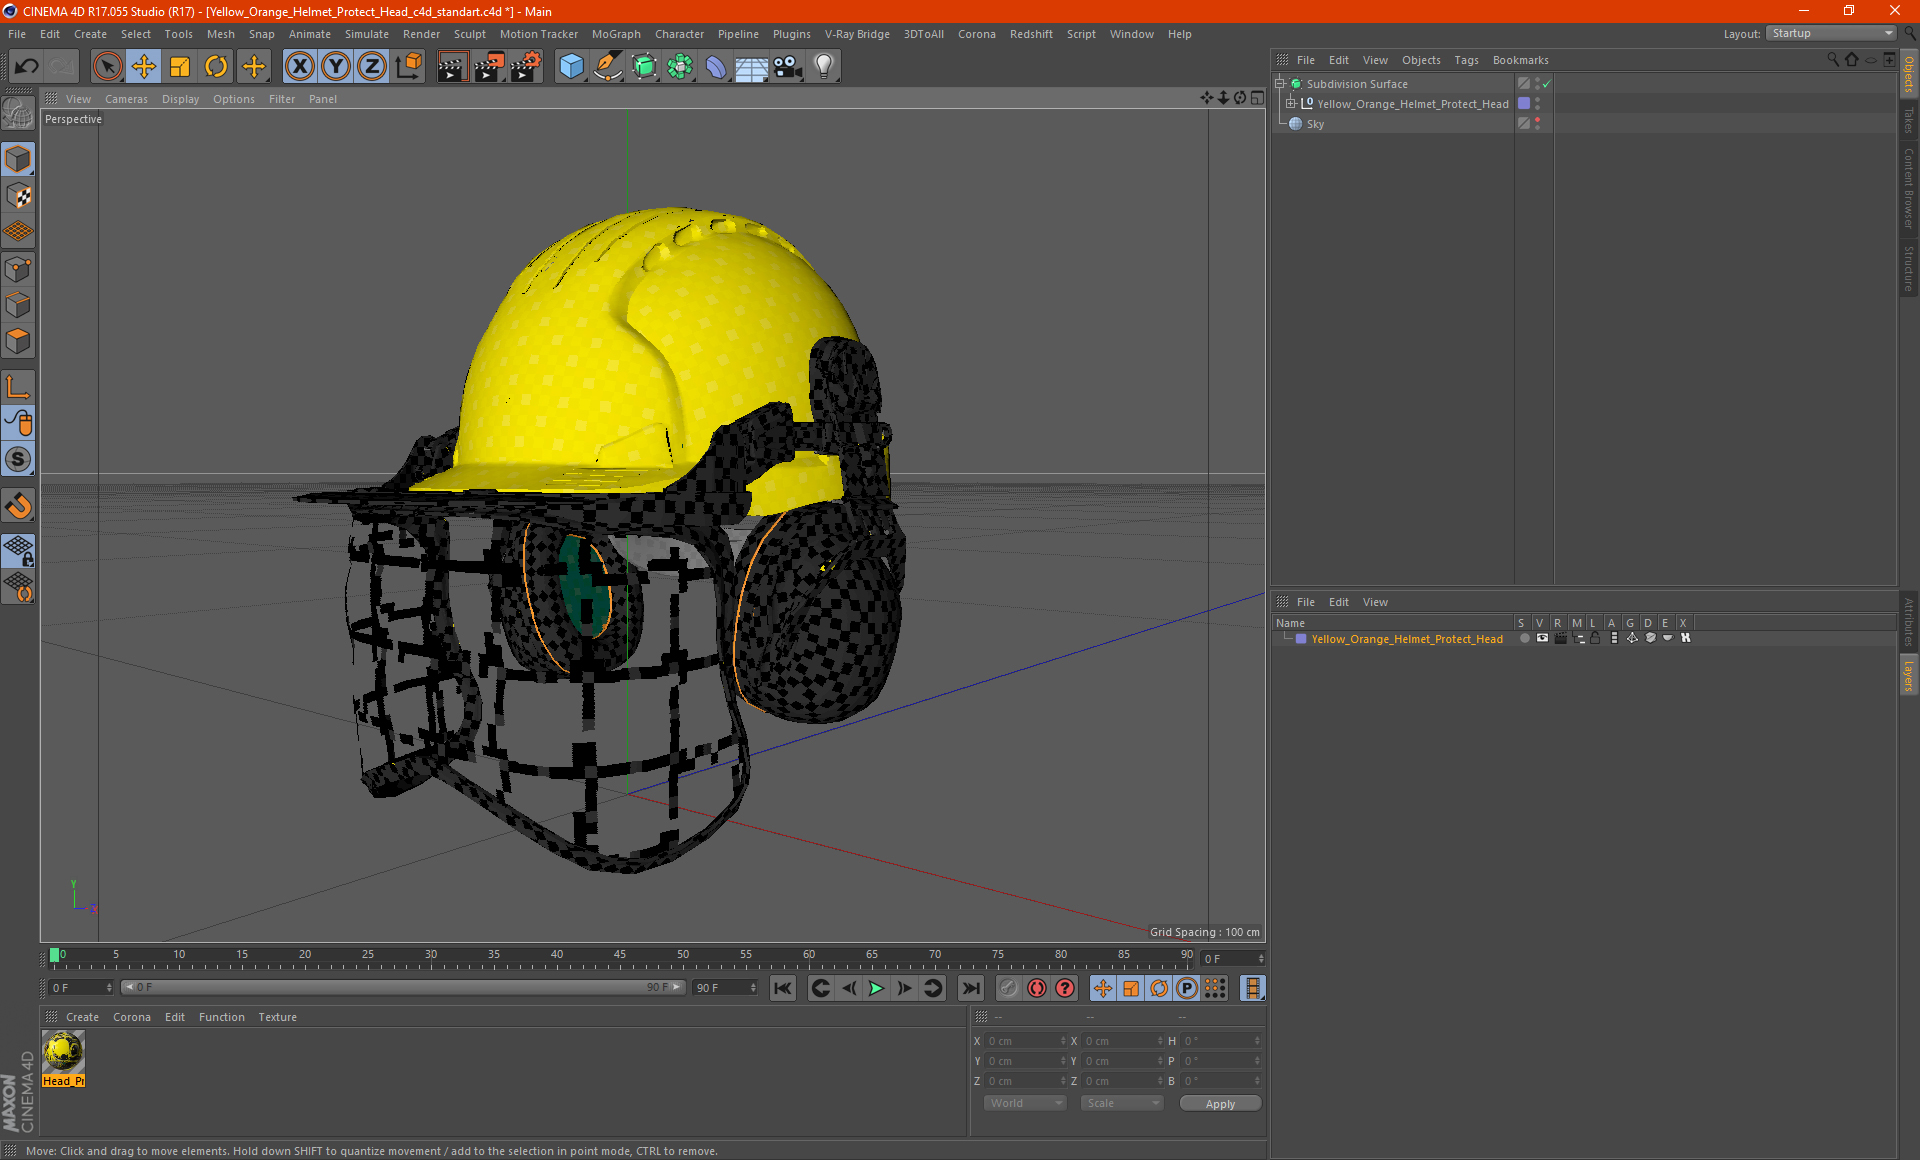The height and width of the screenshot is (1160, 1920).
Task: Open the Simulate menu
Action: coord(367,34)
